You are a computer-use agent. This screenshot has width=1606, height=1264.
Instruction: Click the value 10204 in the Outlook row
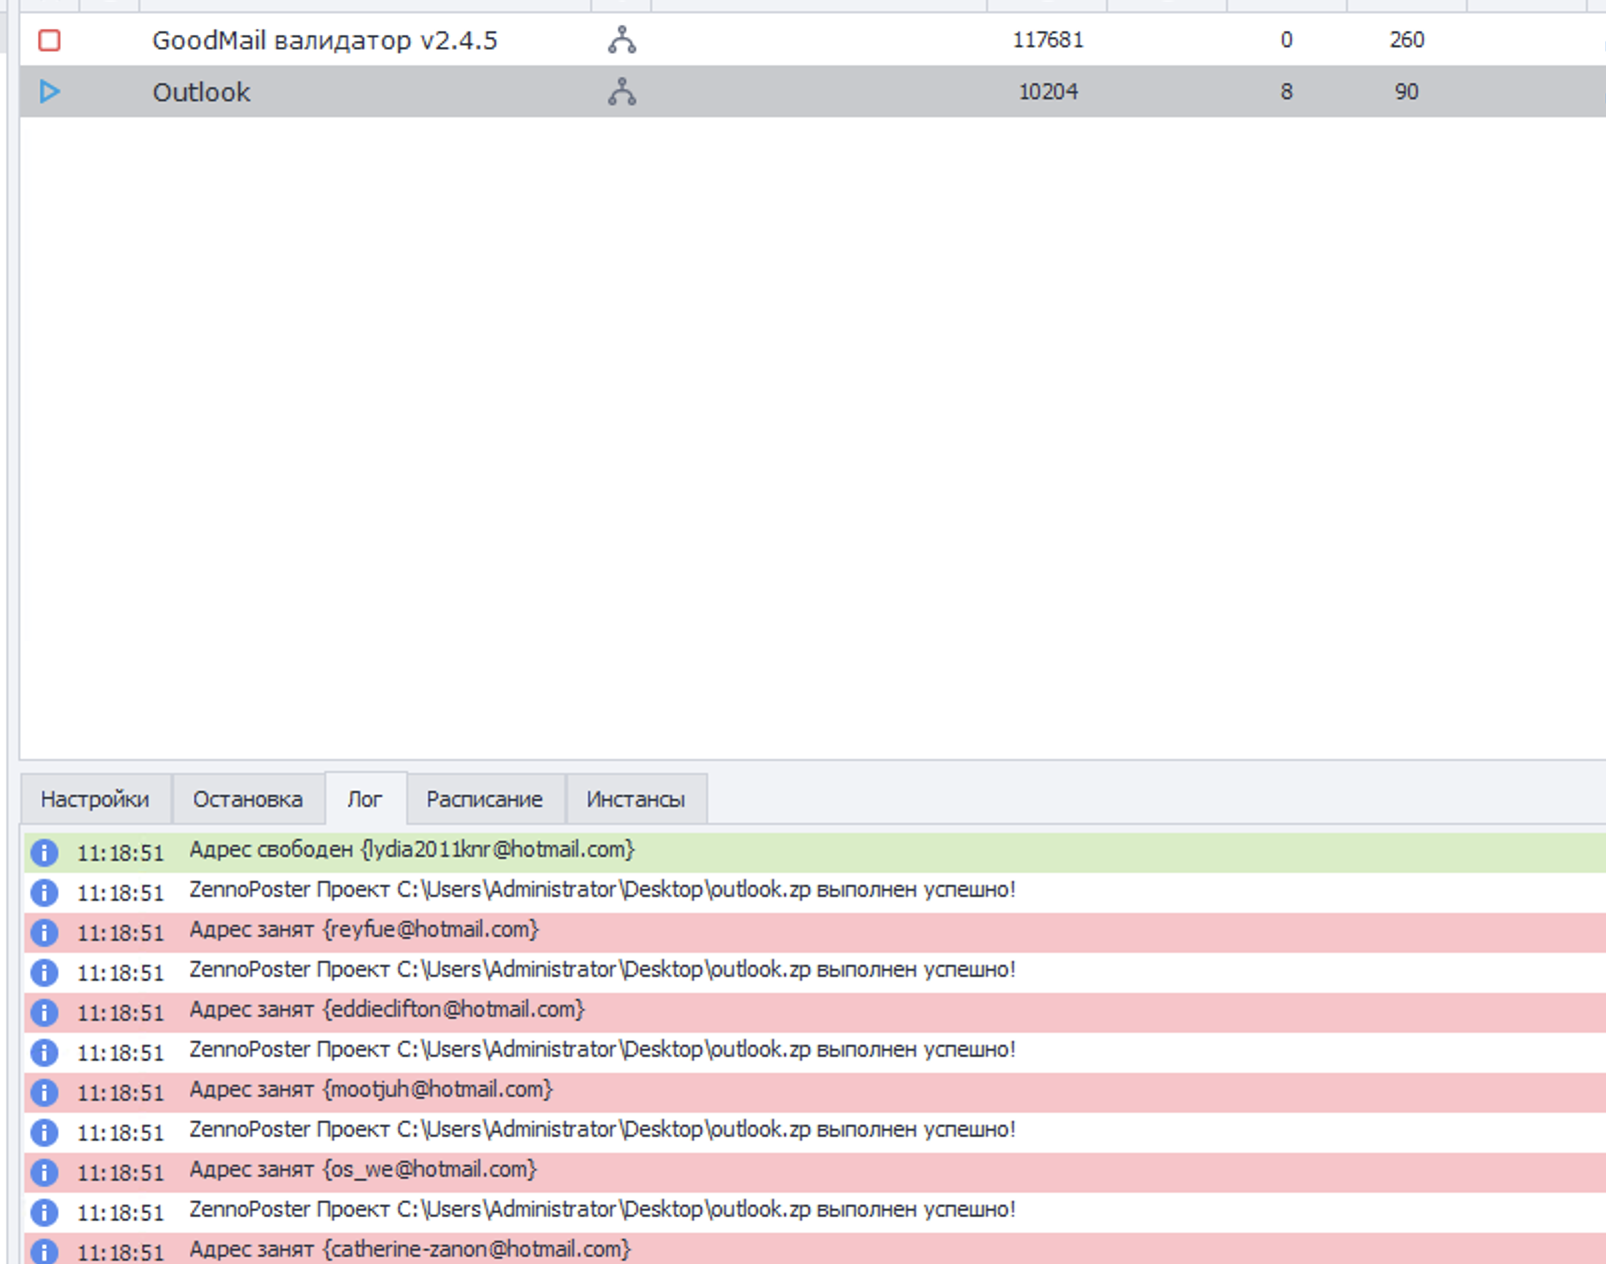[x=1048, y=92]
